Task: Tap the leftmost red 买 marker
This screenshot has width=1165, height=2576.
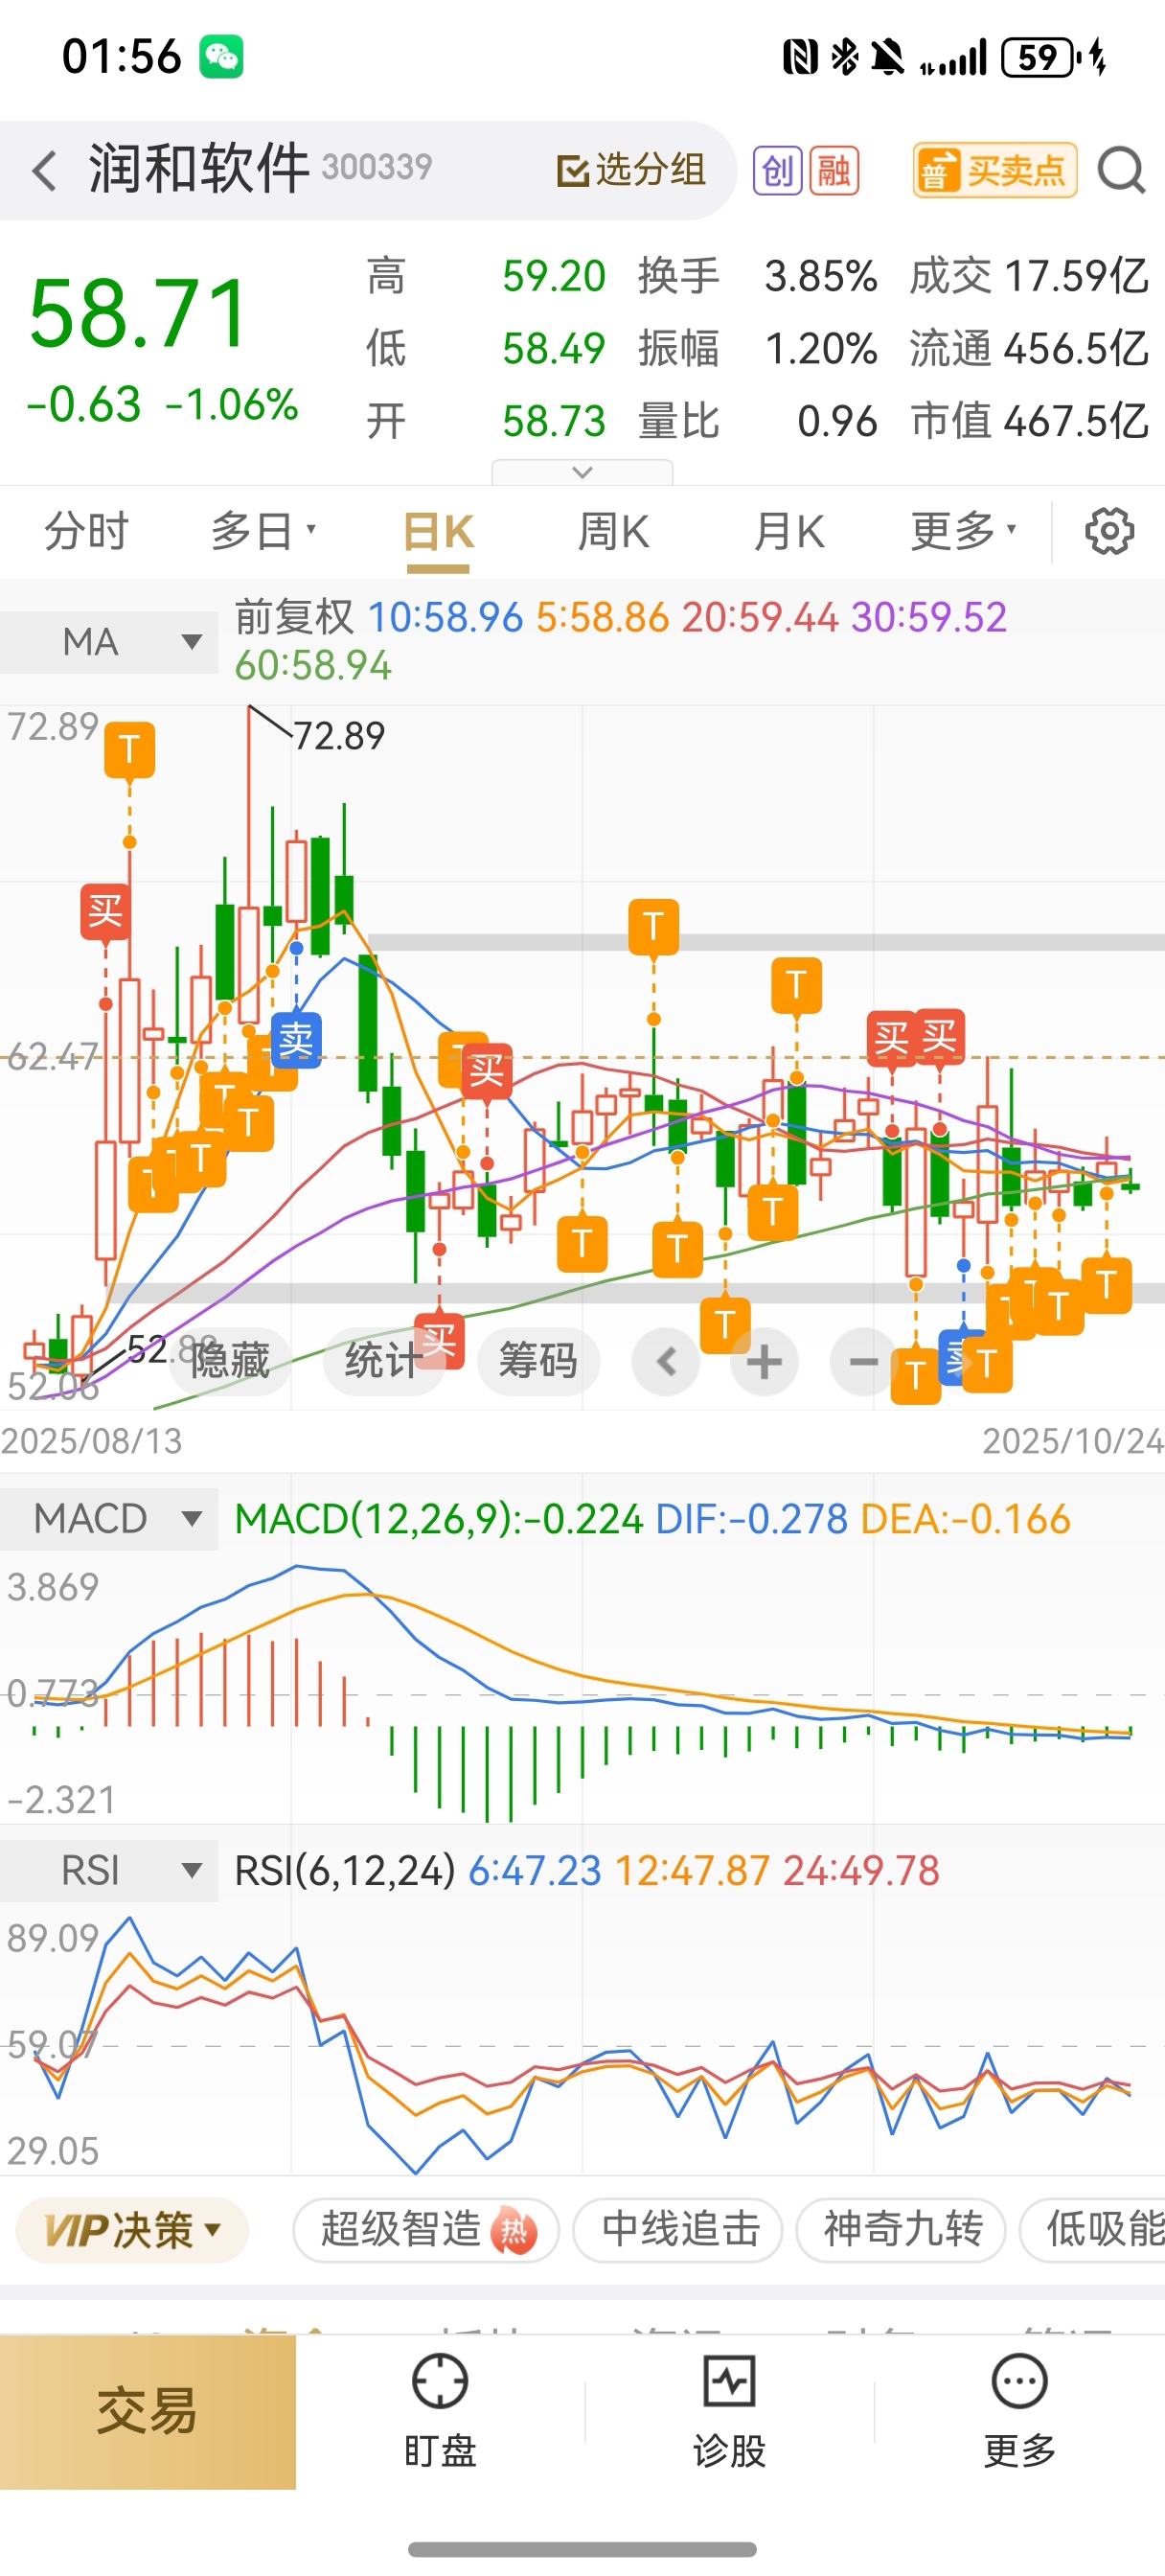Action: [105, 912]
